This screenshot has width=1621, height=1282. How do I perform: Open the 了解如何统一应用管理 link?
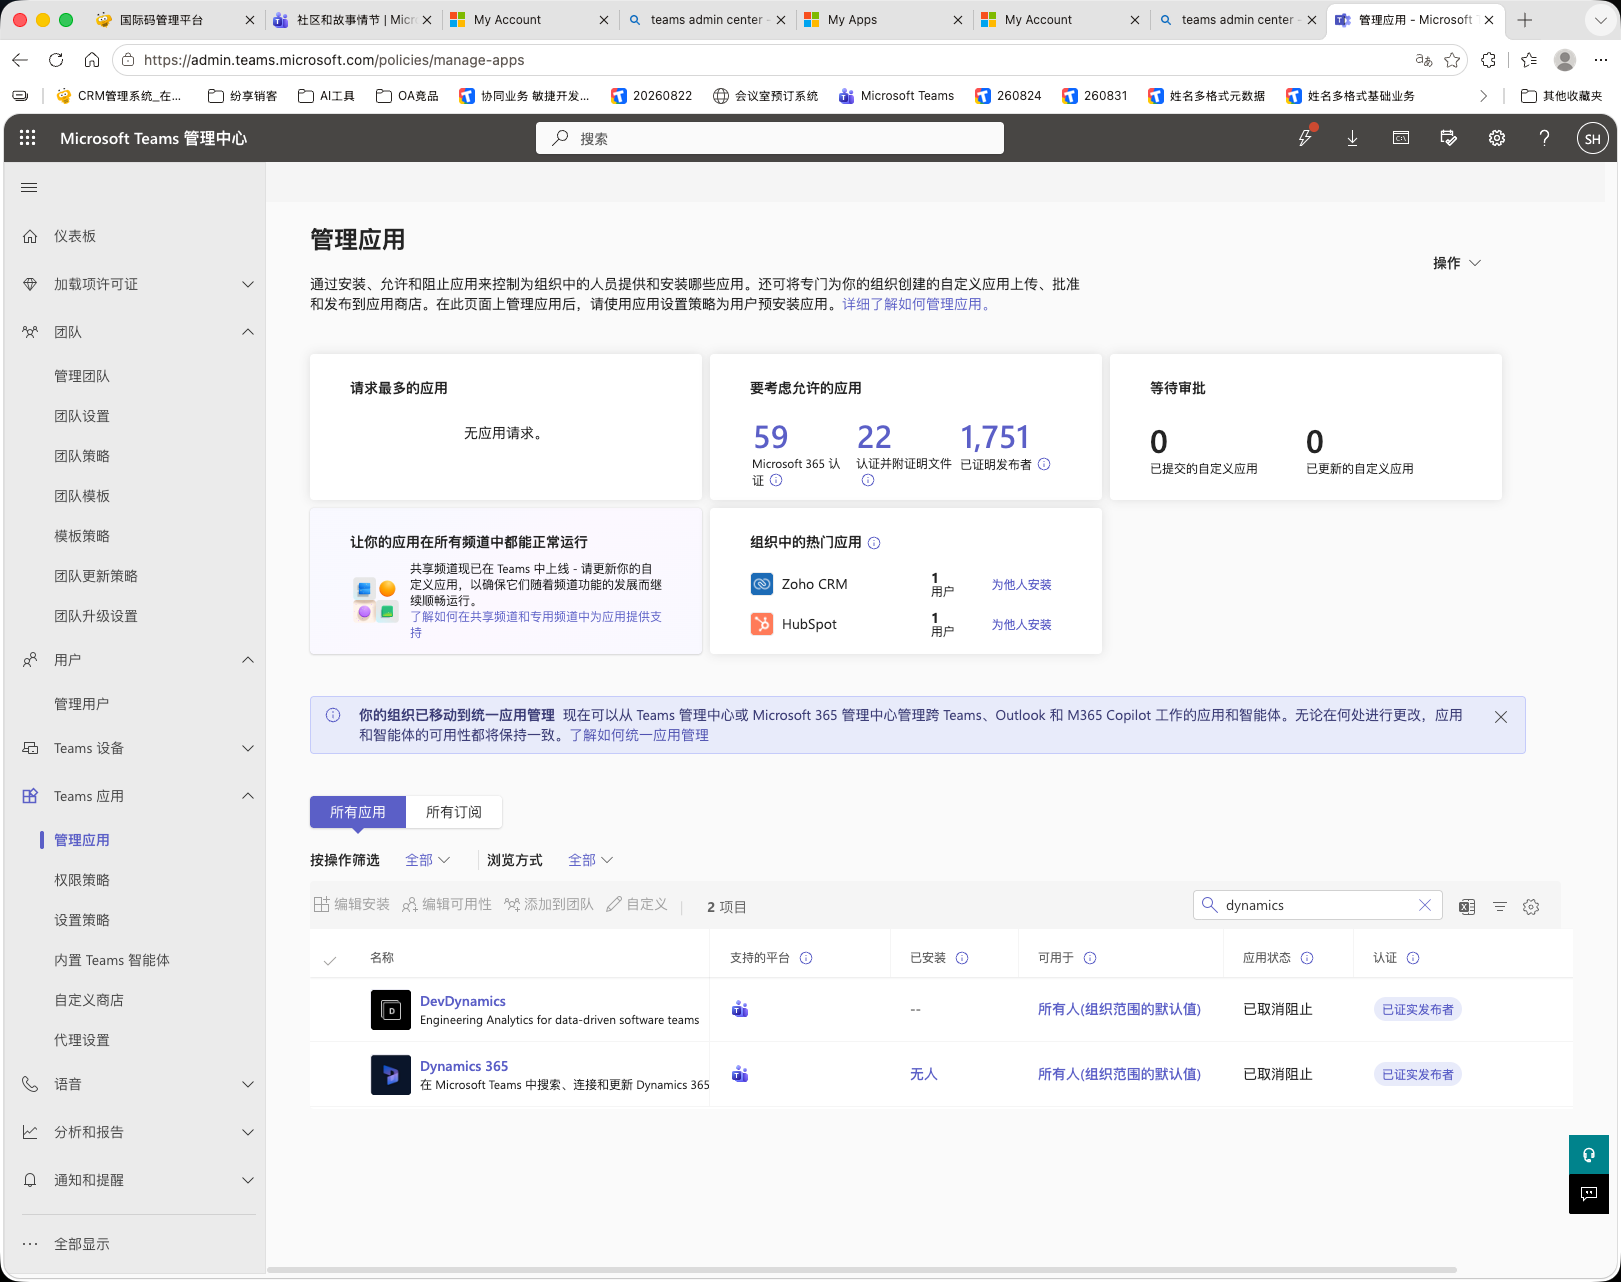point(639,735)
